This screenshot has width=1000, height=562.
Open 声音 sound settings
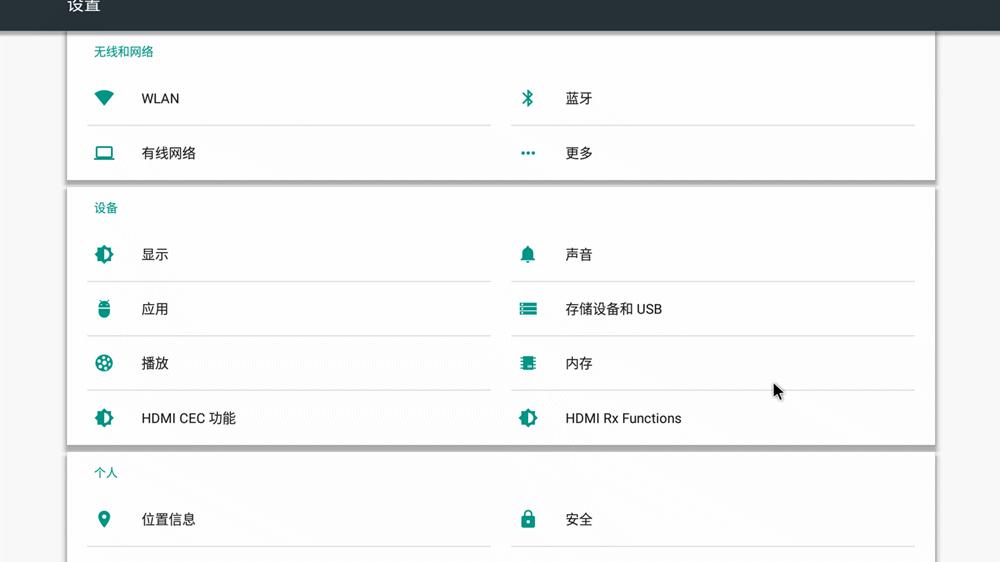(x=712, y=255)
